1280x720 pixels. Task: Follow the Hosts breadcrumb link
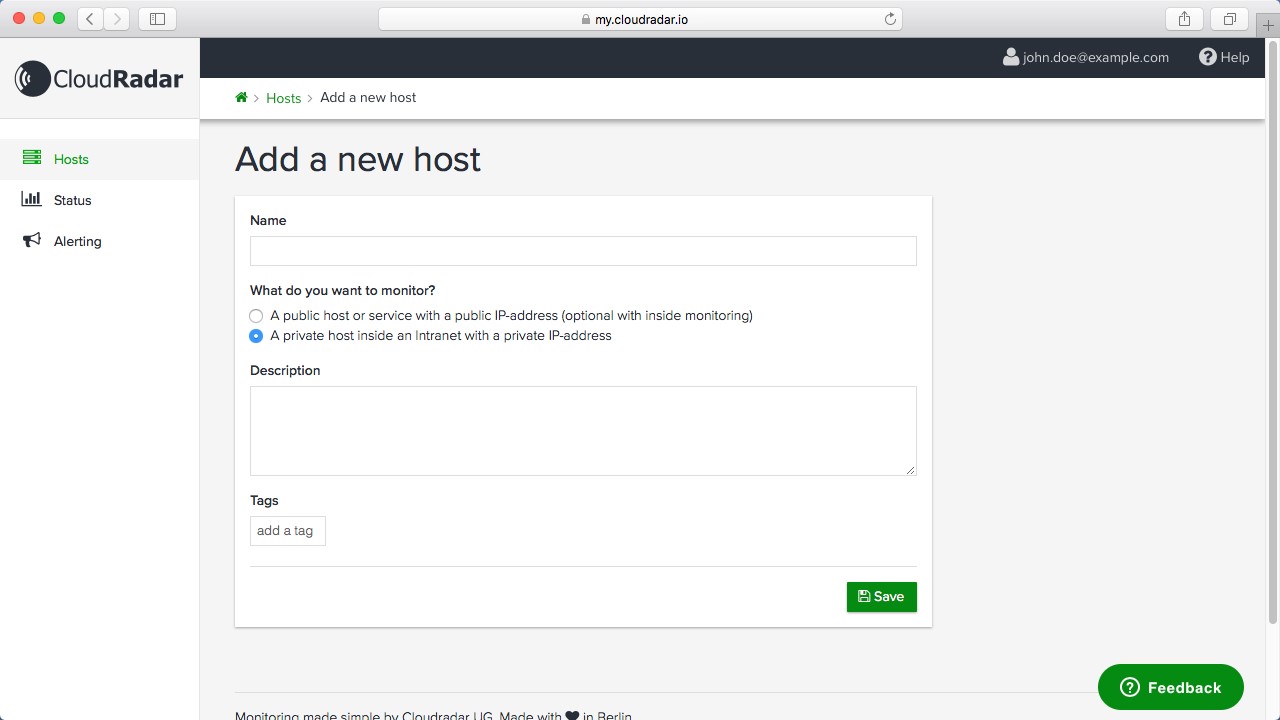(283, 98)
